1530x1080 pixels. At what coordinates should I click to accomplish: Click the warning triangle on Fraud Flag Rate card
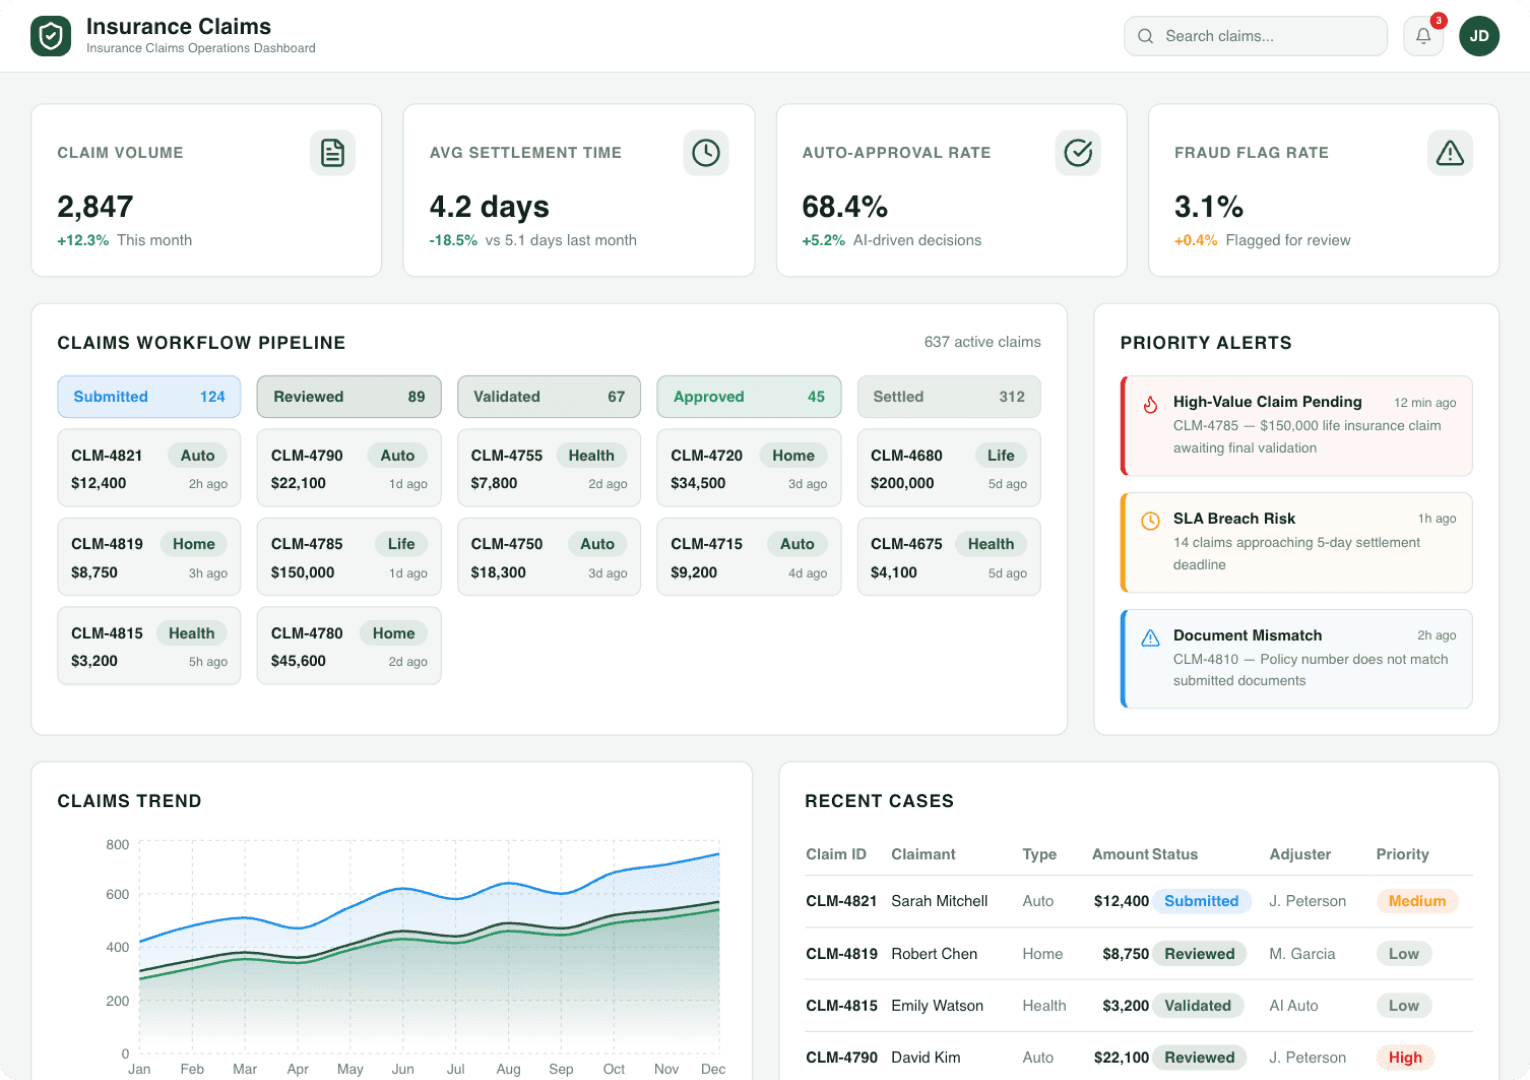[1450, 152]
